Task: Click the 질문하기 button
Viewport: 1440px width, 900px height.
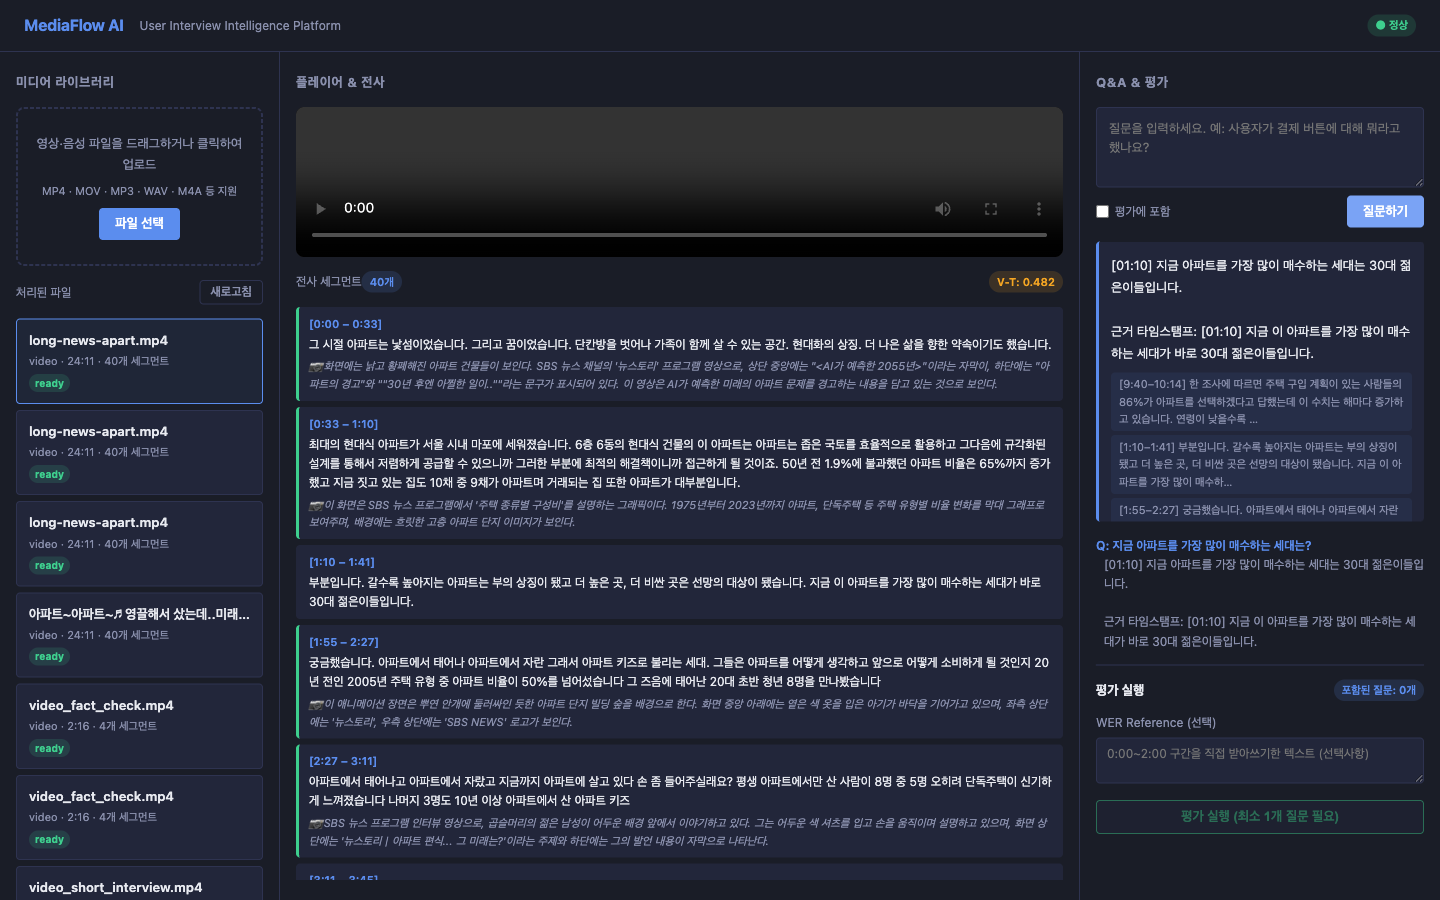Action: click(1385, 211)
